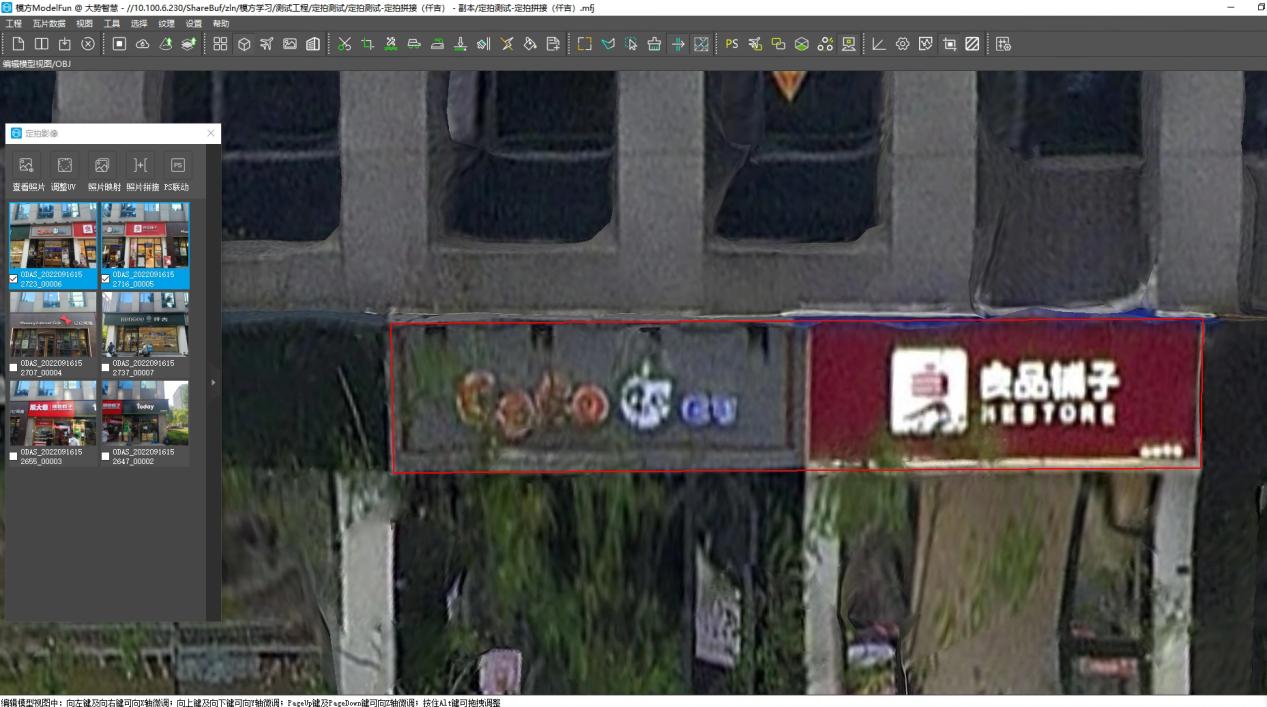The image size is (1267, 707).
Task: Check the ODAS_2022091615 2707_00004 checkbox
Action: (14, 368)
